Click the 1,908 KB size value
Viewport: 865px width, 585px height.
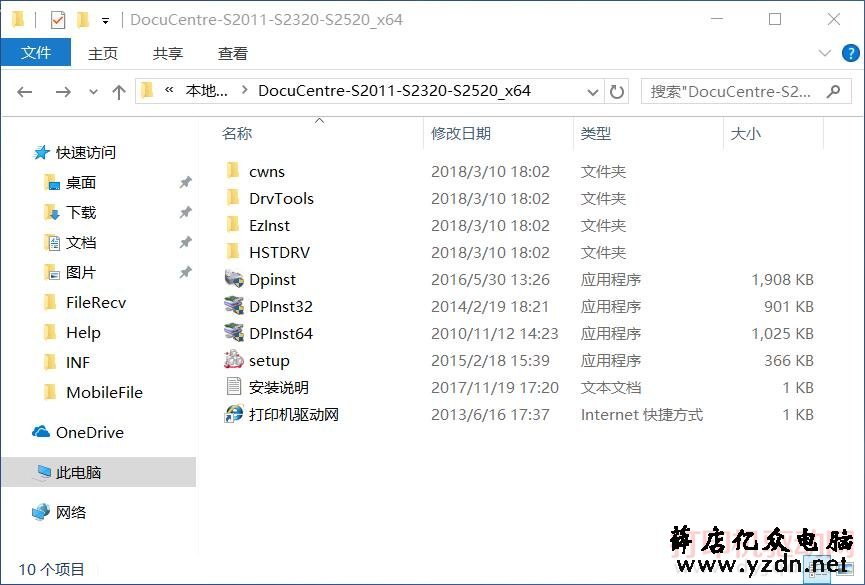tap(782, 279)
